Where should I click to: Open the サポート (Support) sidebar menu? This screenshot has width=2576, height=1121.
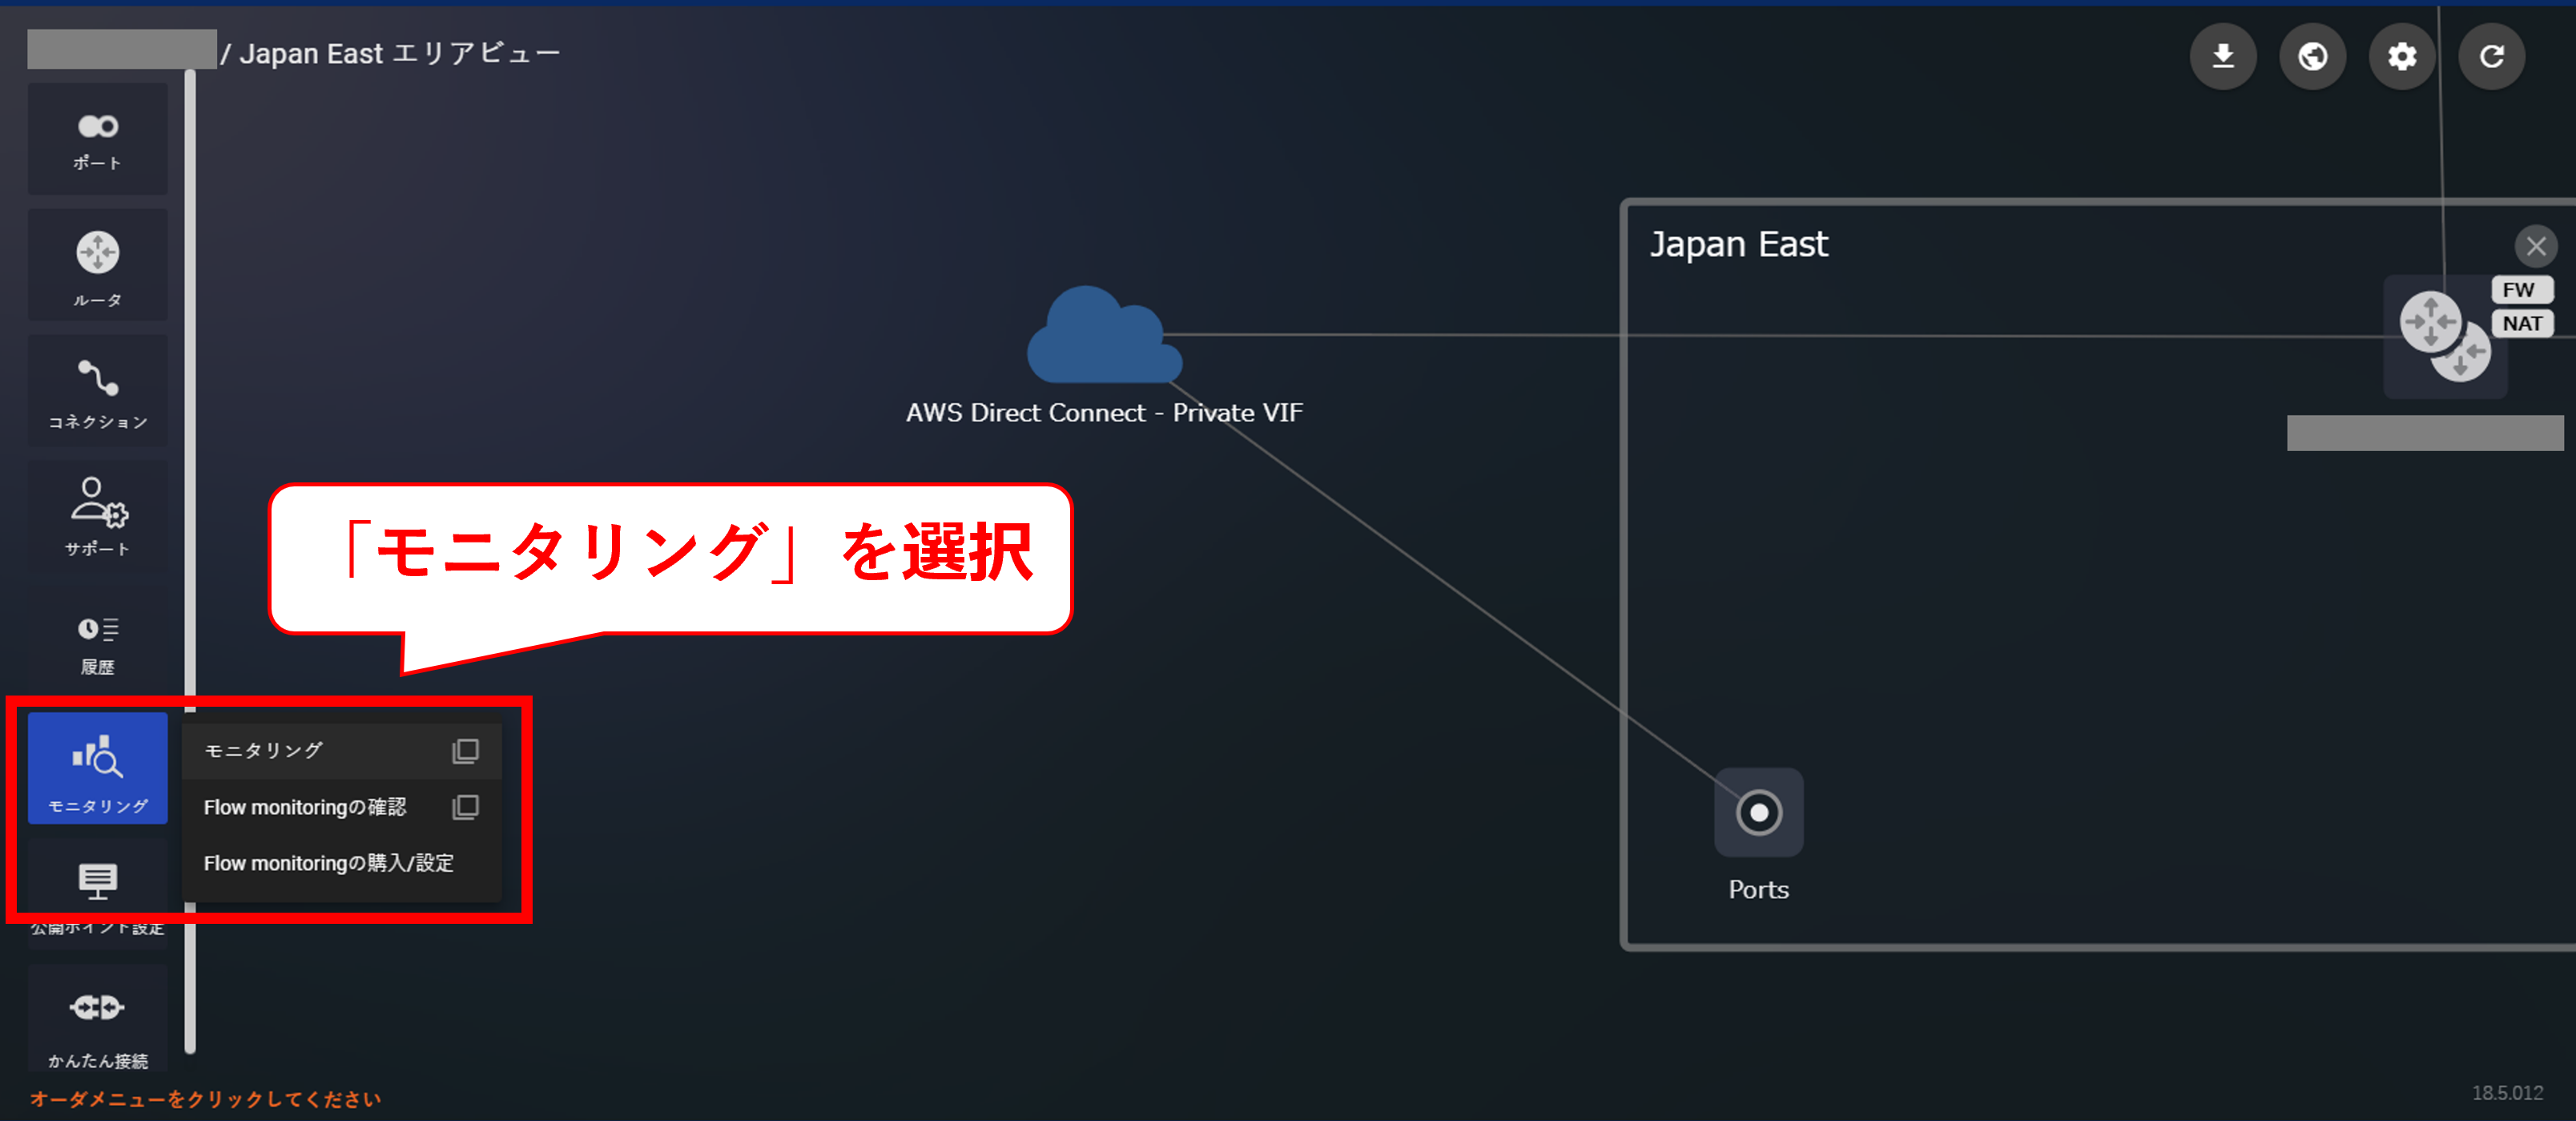(97, 516)
